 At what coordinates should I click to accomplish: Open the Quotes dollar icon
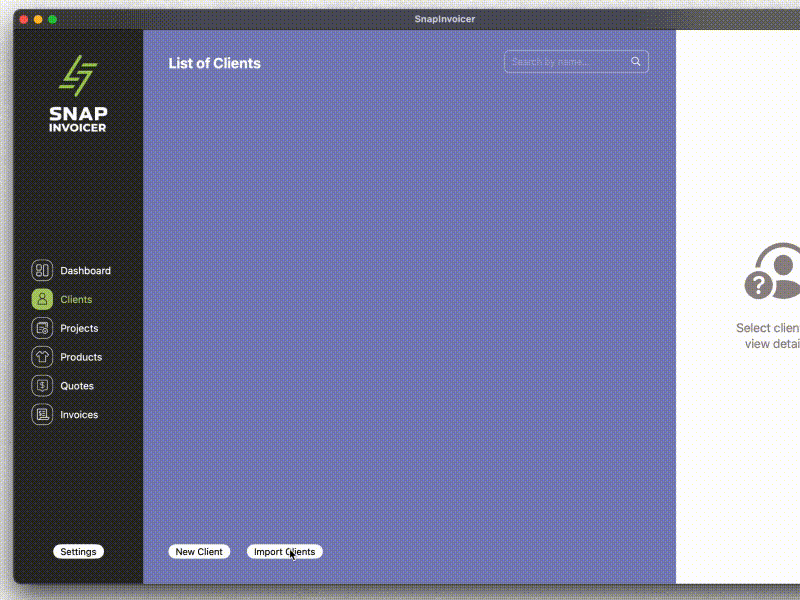pyautogui.click(x=42, y=386)
